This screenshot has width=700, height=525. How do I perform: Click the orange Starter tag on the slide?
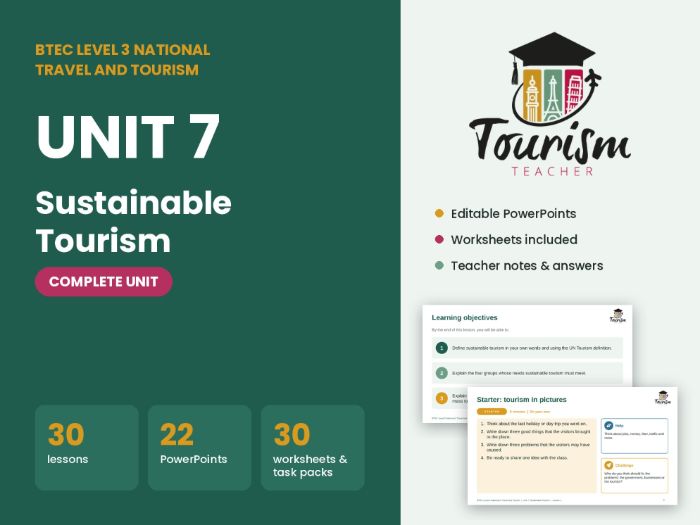492,412
